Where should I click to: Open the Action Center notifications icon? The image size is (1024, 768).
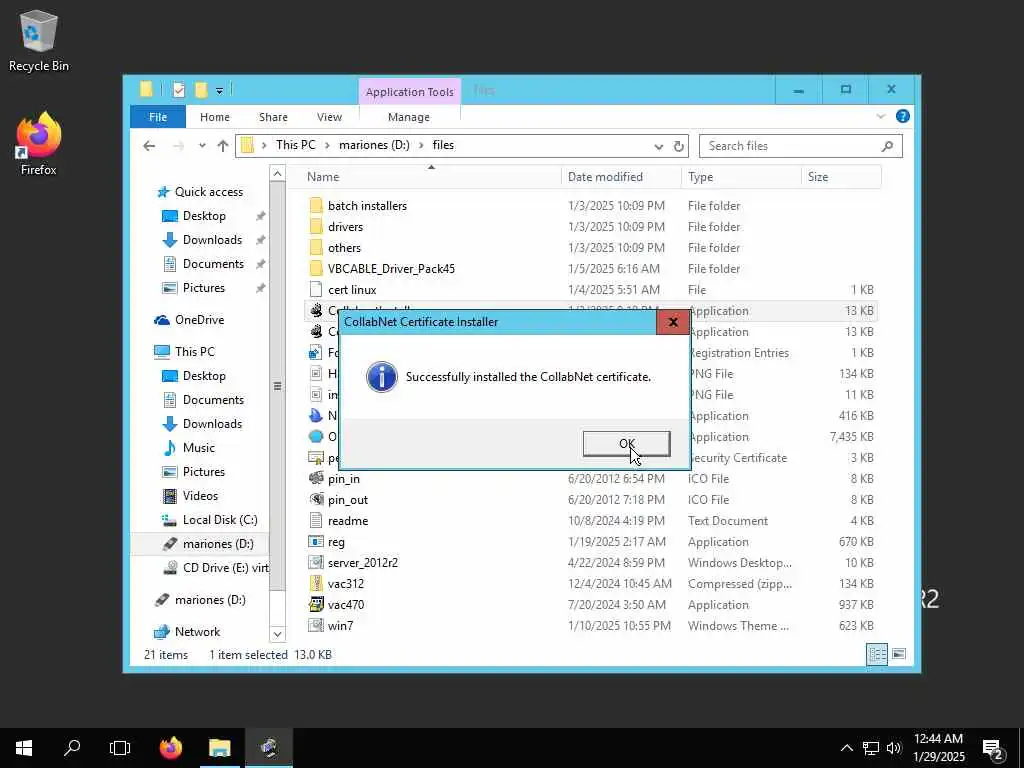tap(994, 748)
